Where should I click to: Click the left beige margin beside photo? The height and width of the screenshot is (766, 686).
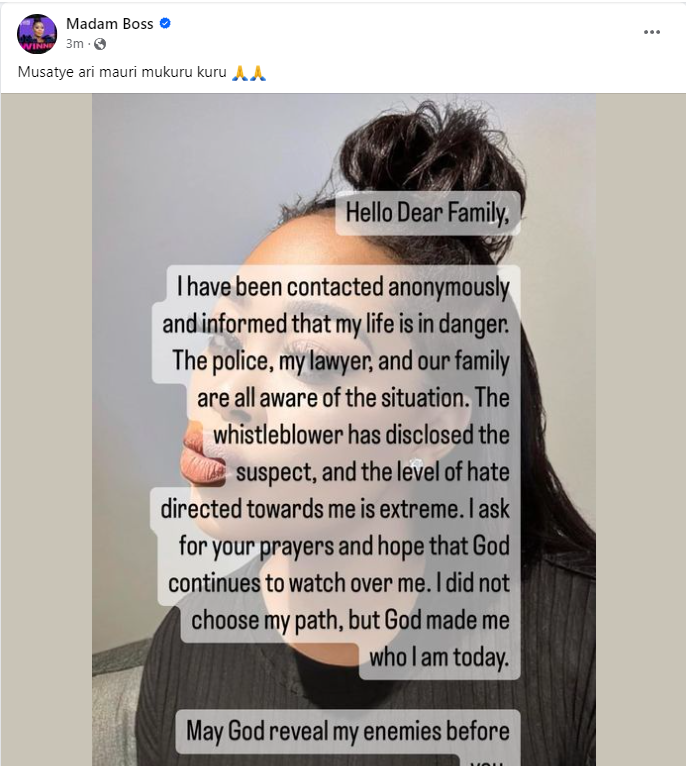coord(46,430)
